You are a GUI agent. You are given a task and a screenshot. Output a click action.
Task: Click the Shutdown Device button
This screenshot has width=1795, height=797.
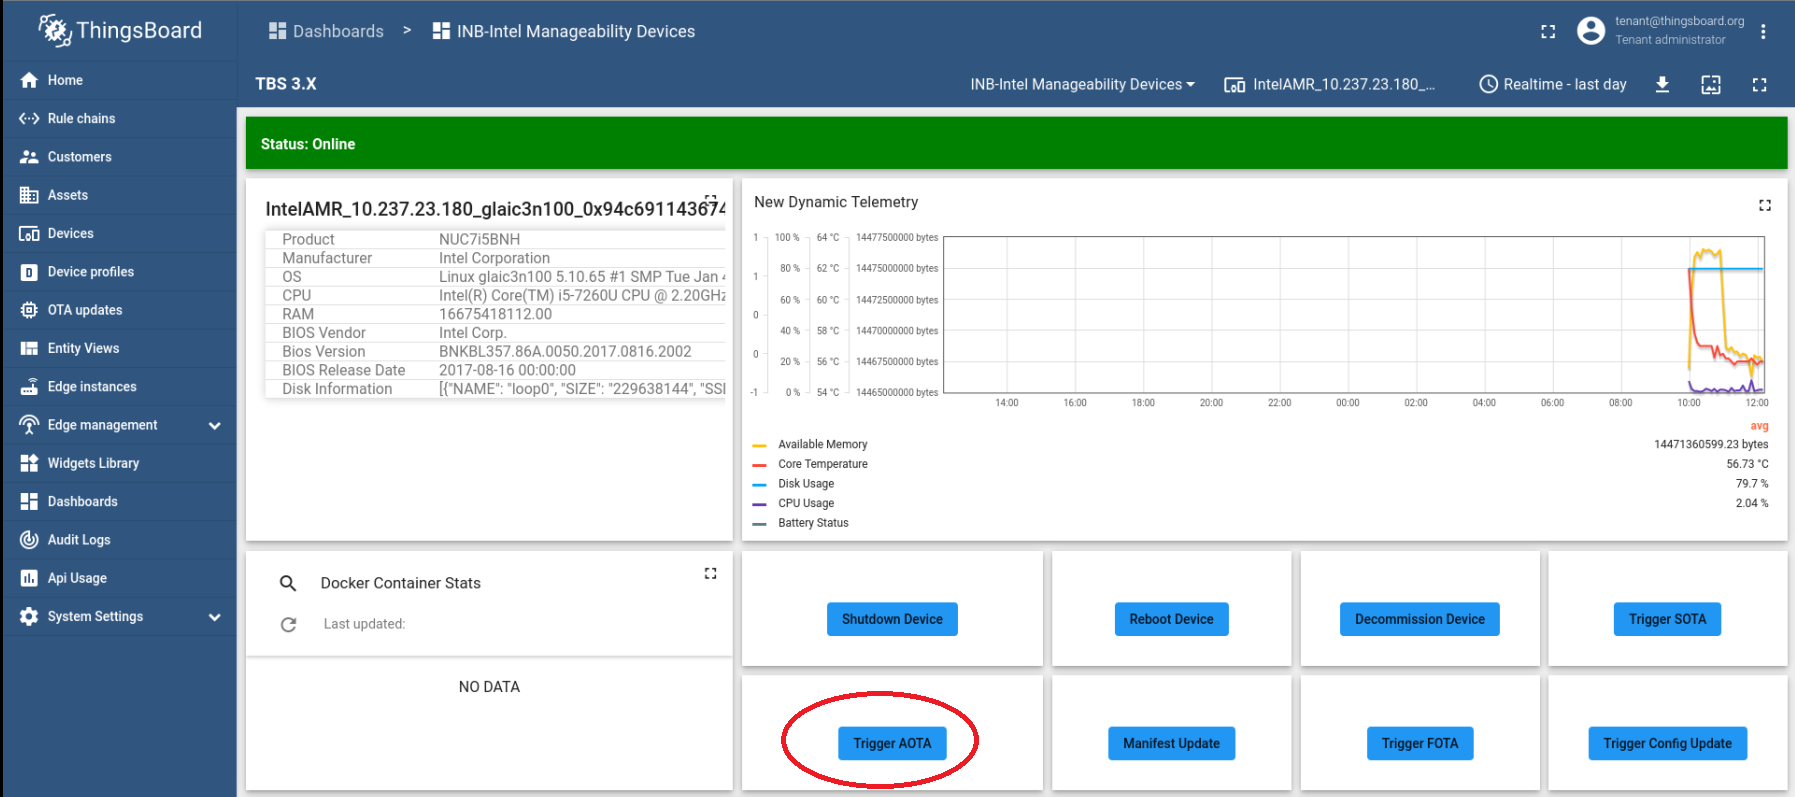892,619
